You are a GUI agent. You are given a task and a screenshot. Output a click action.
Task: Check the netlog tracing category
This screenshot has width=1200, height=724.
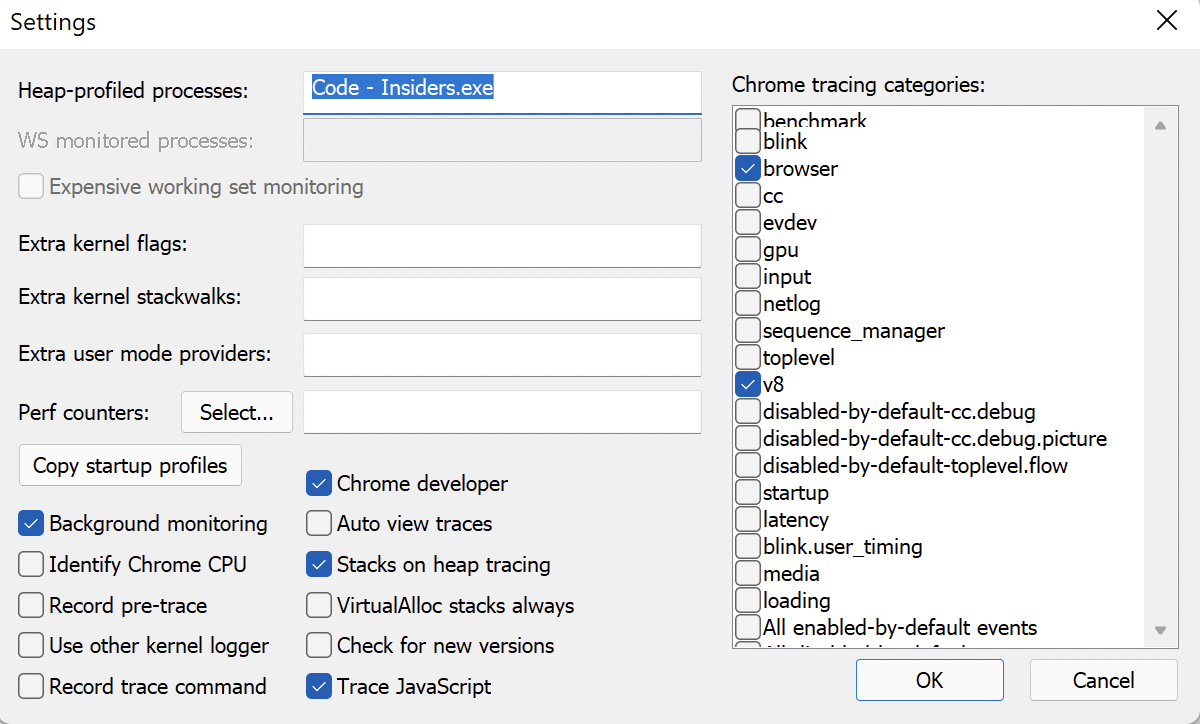point(747,303)
